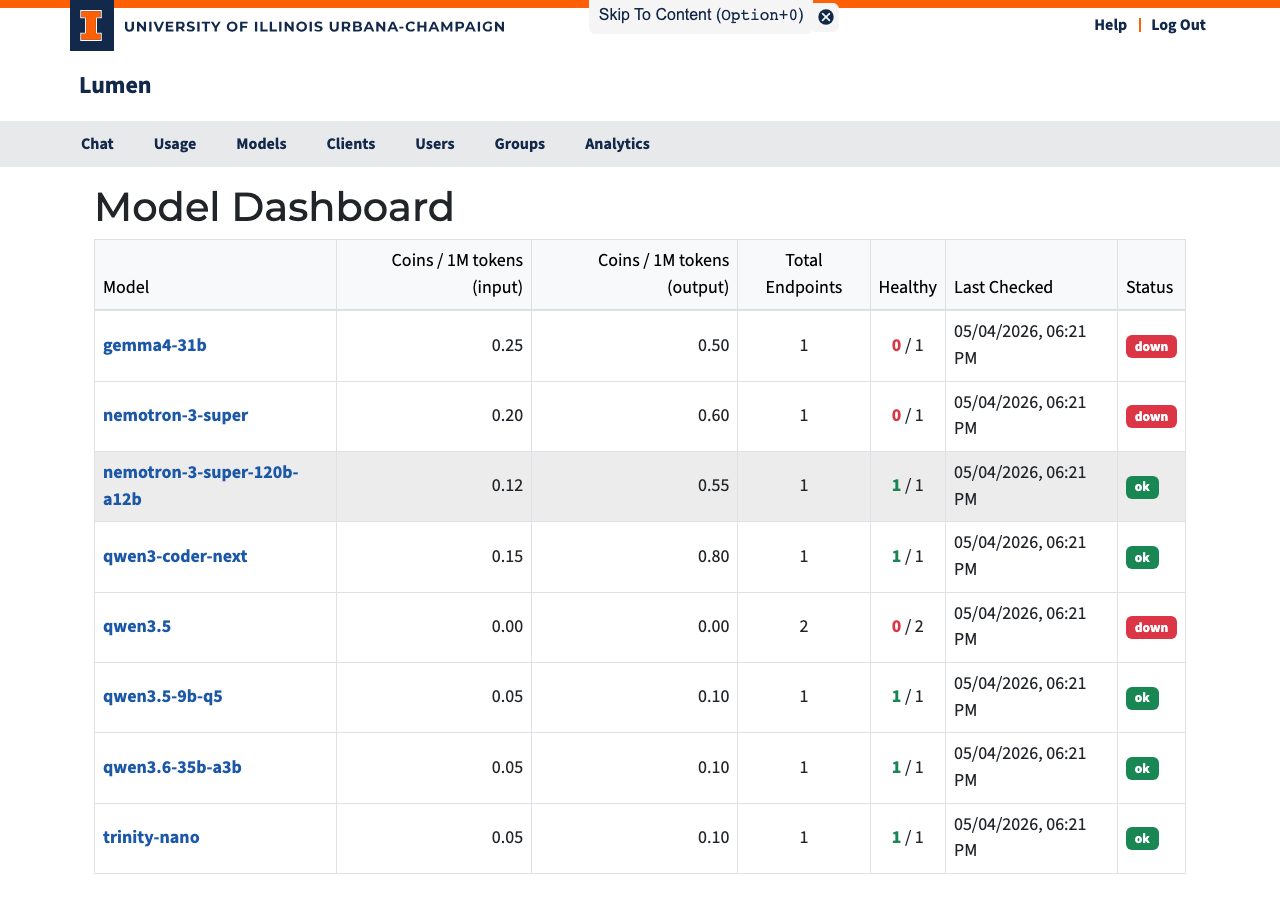Dismiss the Skip To Content popup with X
1280x900 pixels.
[826, 17]
